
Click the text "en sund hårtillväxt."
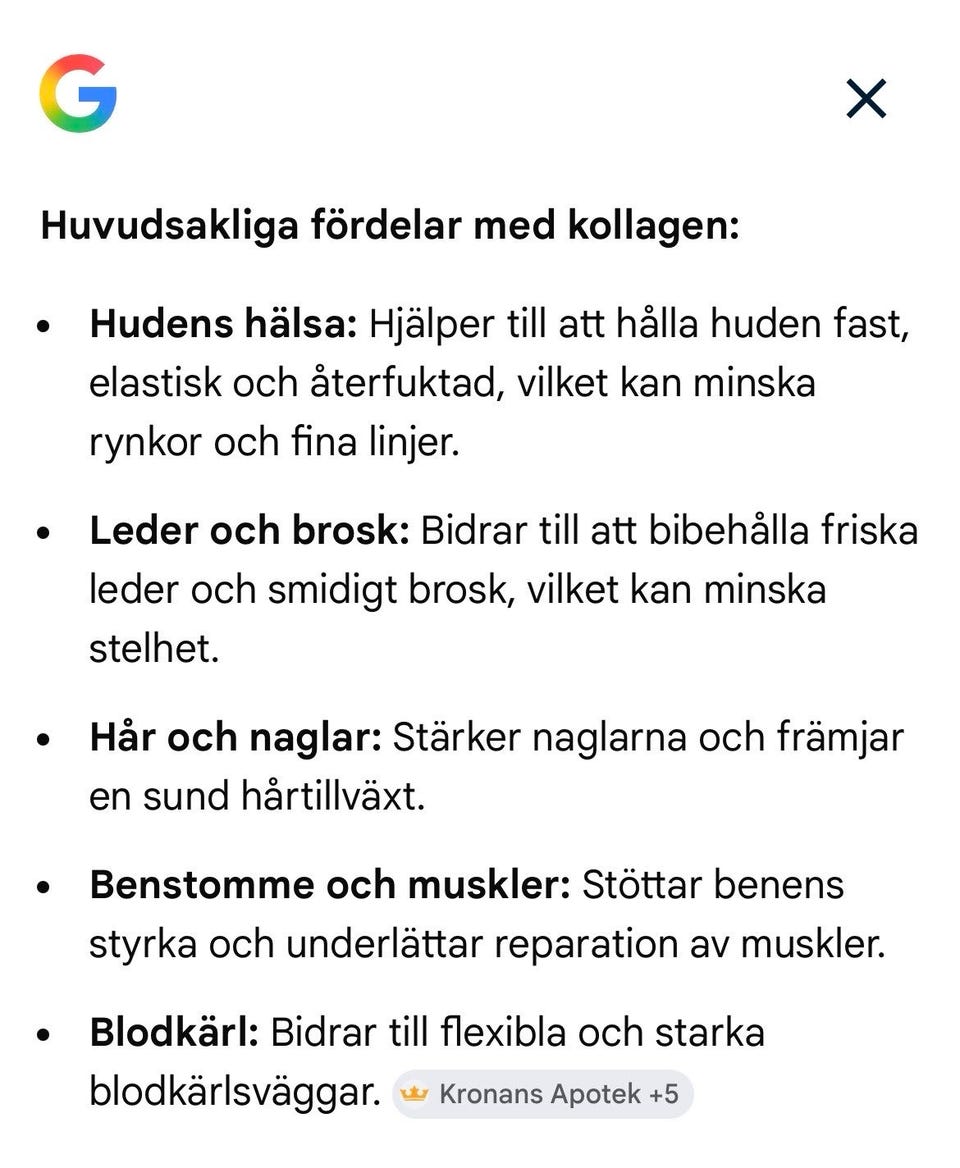[257, 798]
